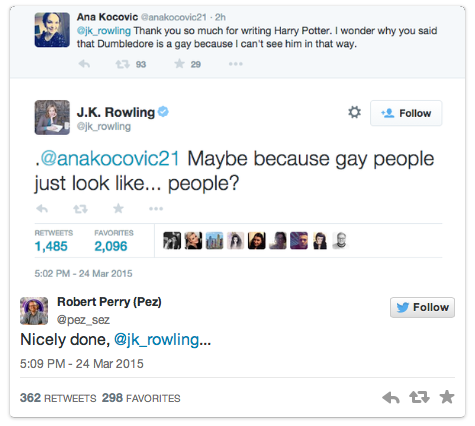View the 1,485 retweets list

coord(53,241)
